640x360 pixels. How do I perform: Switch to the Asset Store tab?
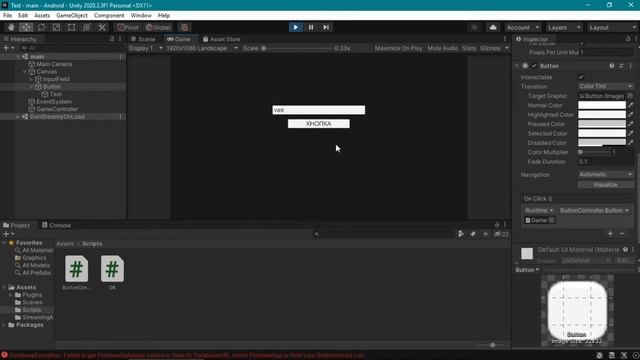click(x=222, y=39)
